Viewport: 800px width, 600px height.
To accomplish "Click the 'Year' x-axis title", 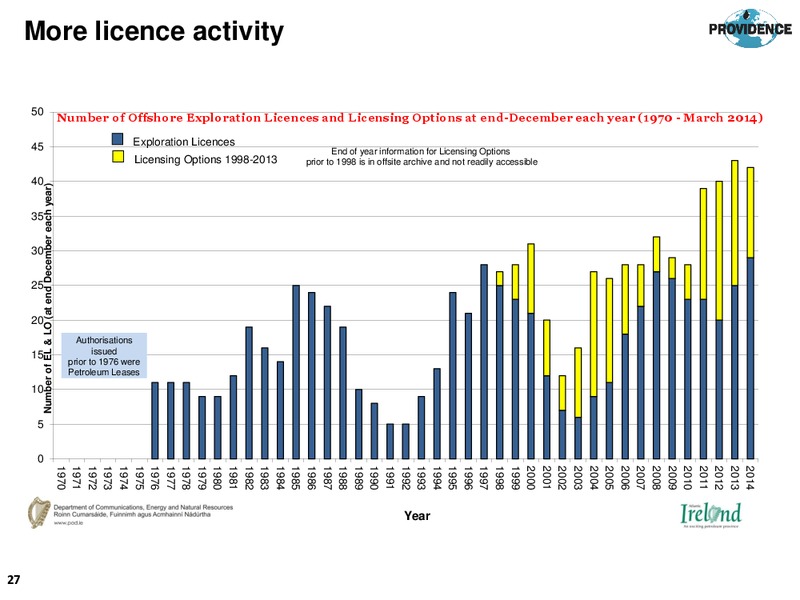I will coord(417,516).
